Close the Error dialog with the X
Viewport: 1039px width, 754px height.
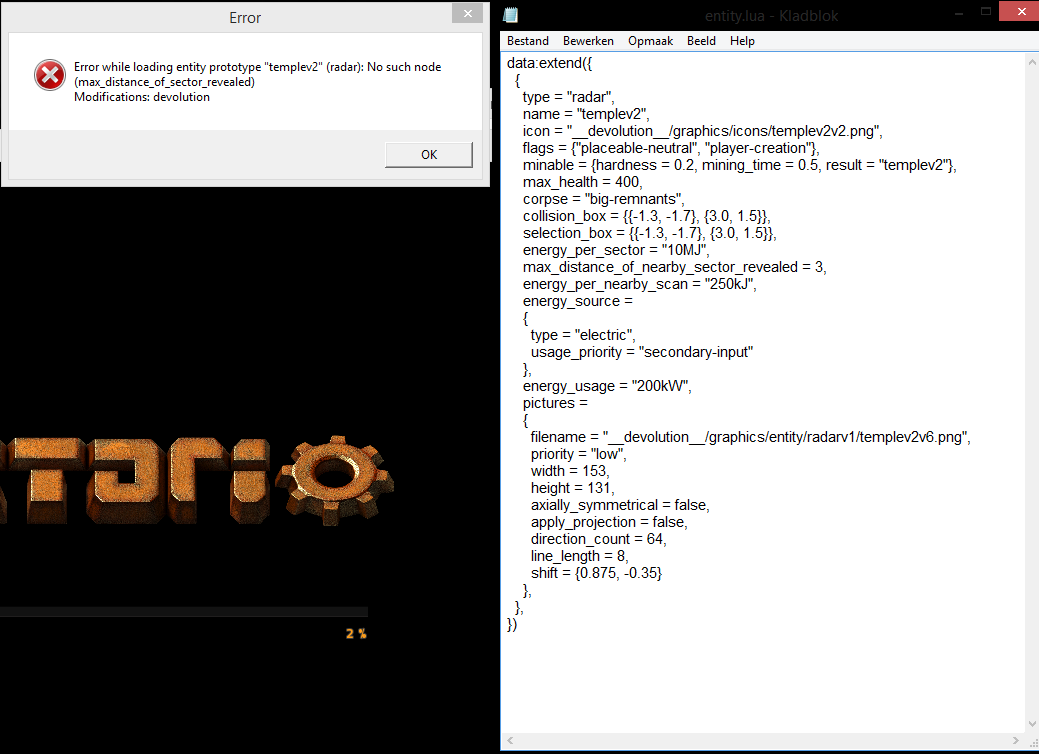coord(466,14)
